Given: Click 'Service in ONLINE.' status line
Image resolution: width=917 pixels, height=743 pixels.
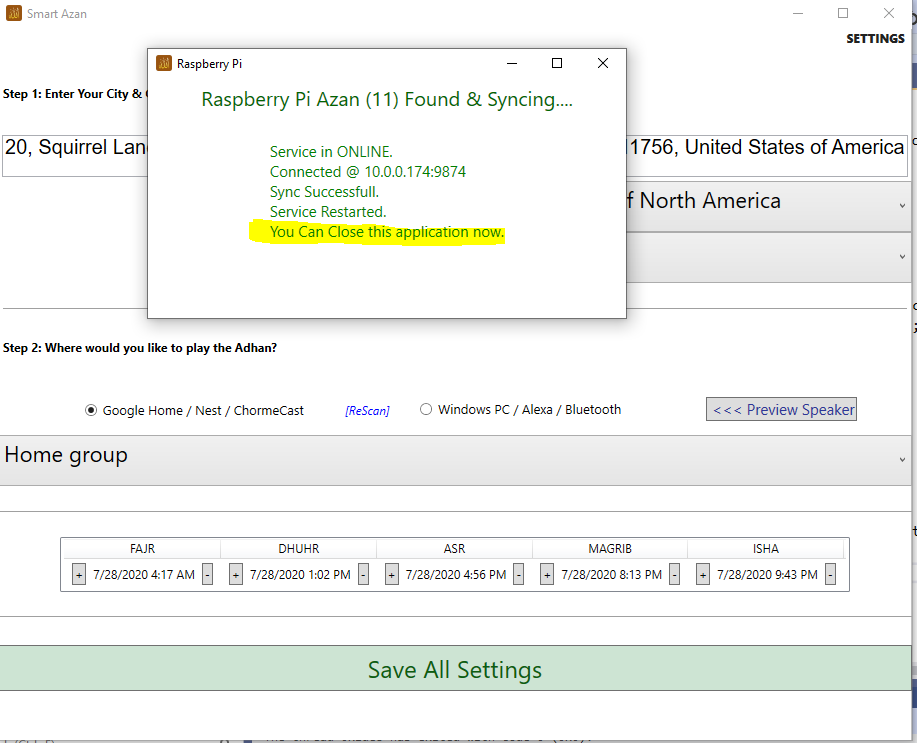Looking at the screenshot, I should tap(331, 152).
